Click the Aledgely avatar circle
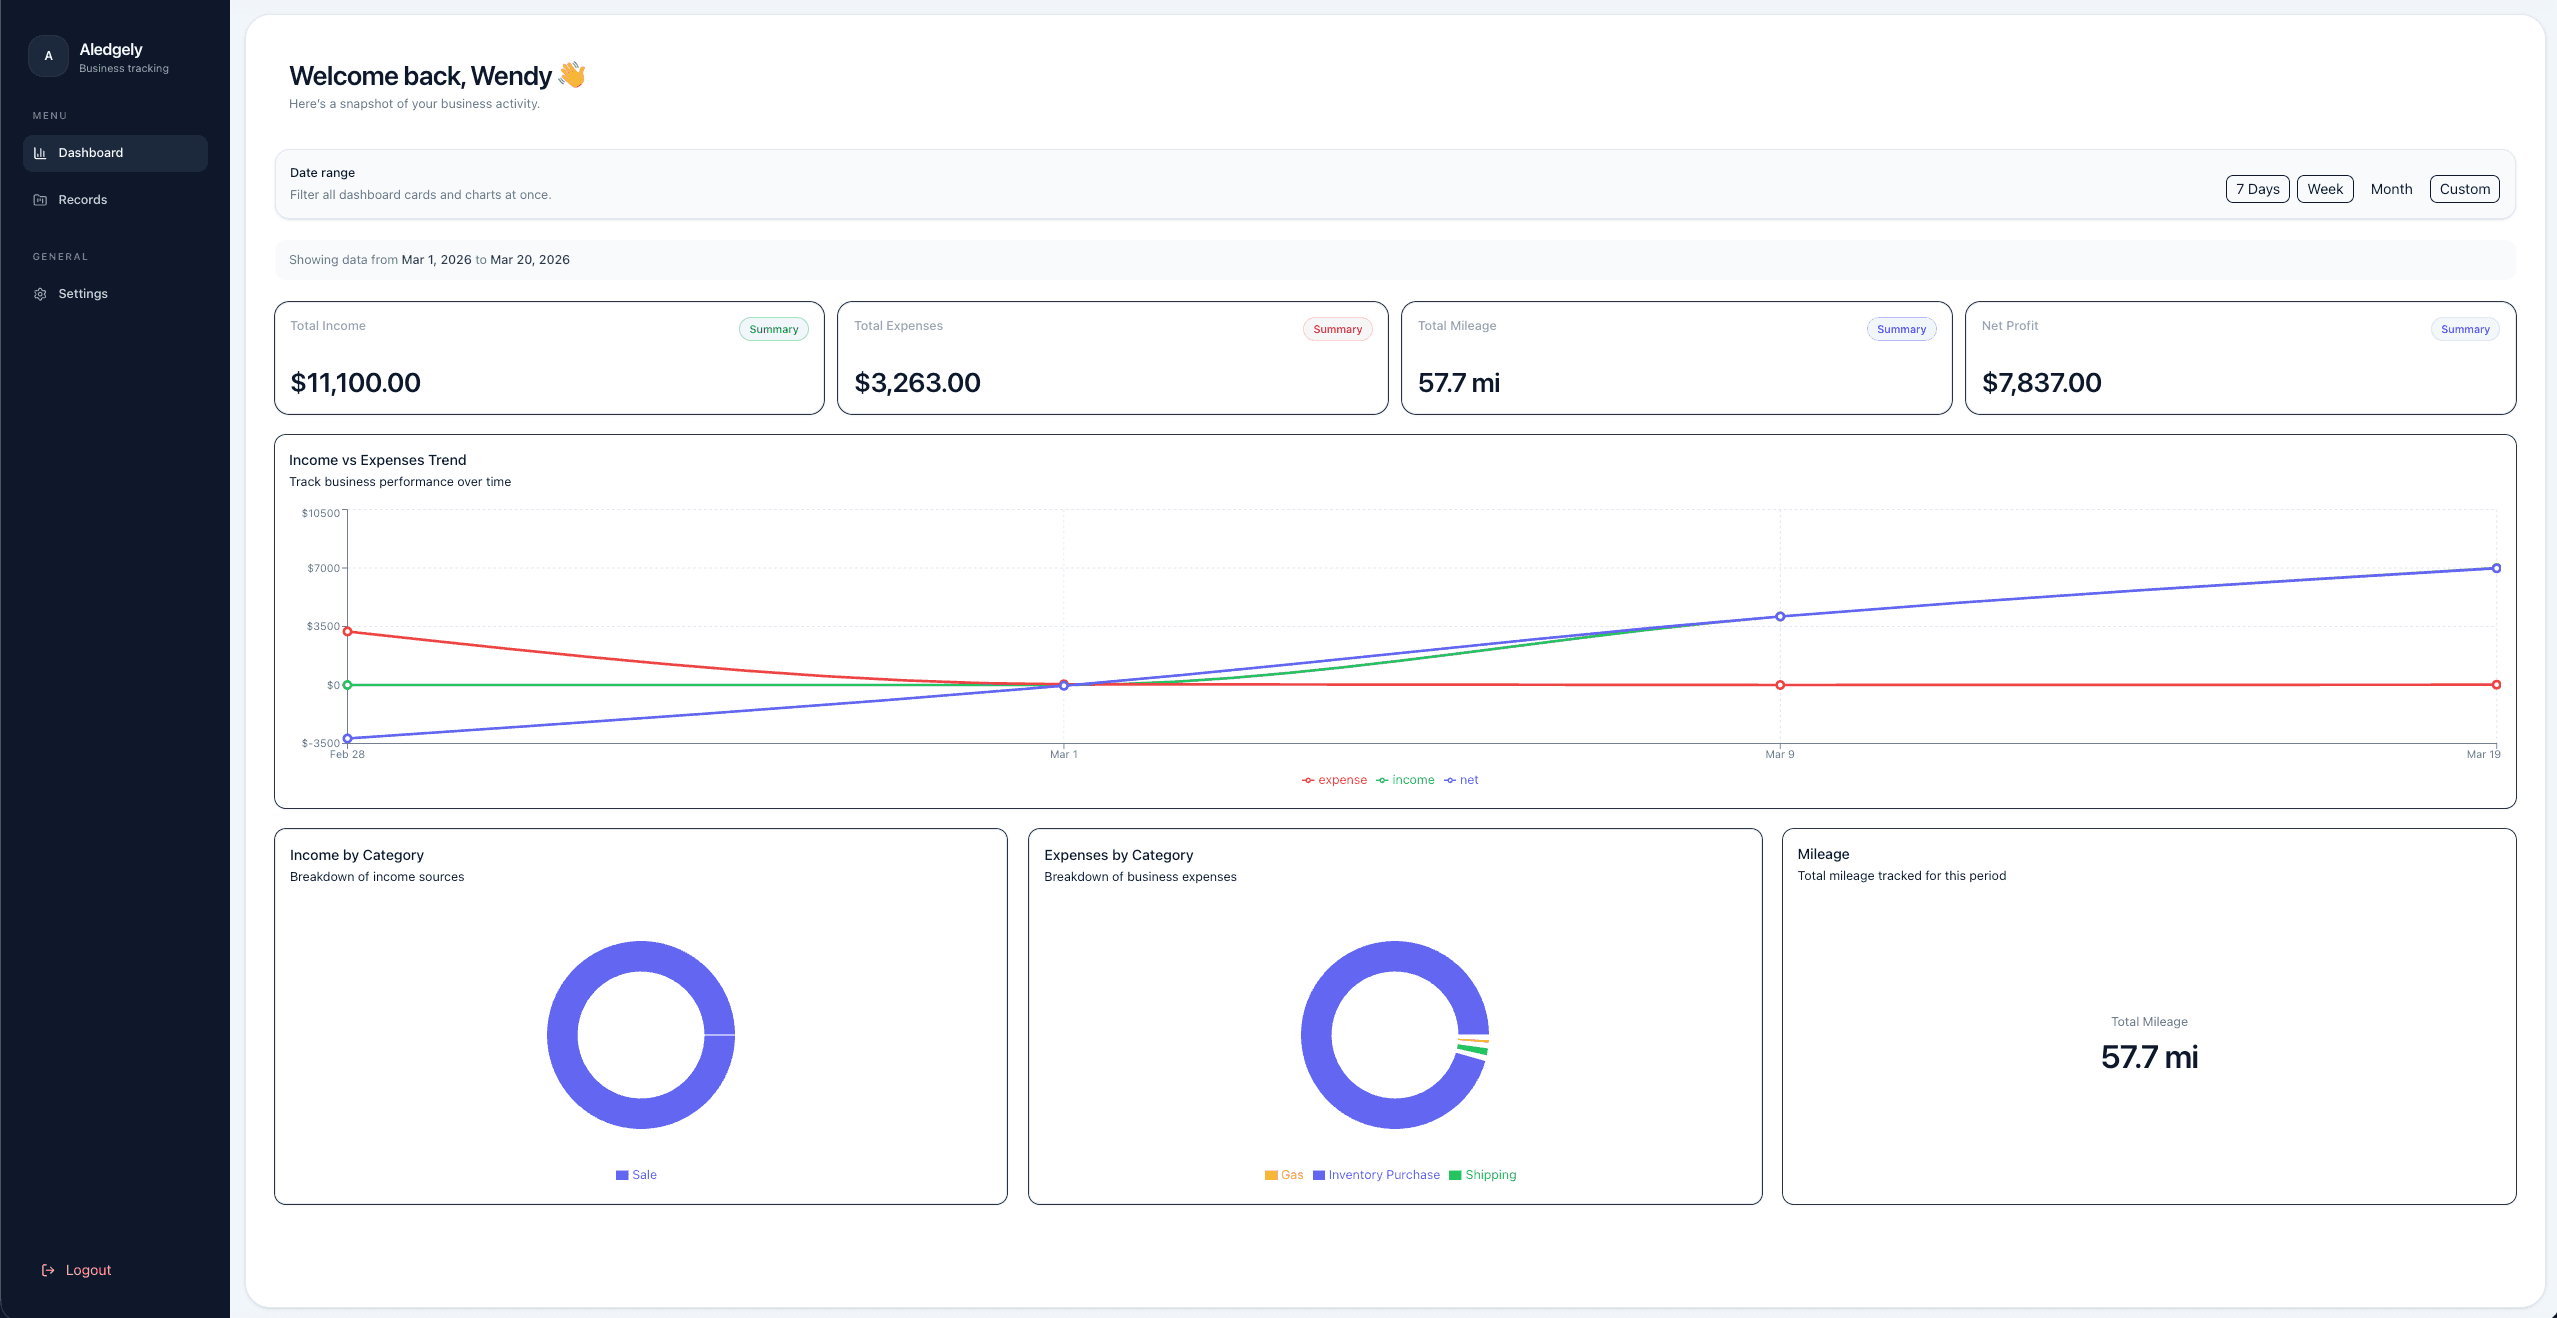 tap(48, 56)
